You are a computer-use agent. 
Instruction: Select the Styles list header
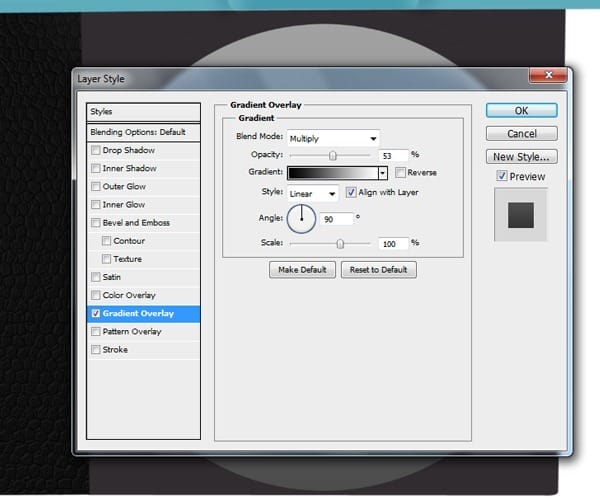pyautogui.click(x=143, y=112)
